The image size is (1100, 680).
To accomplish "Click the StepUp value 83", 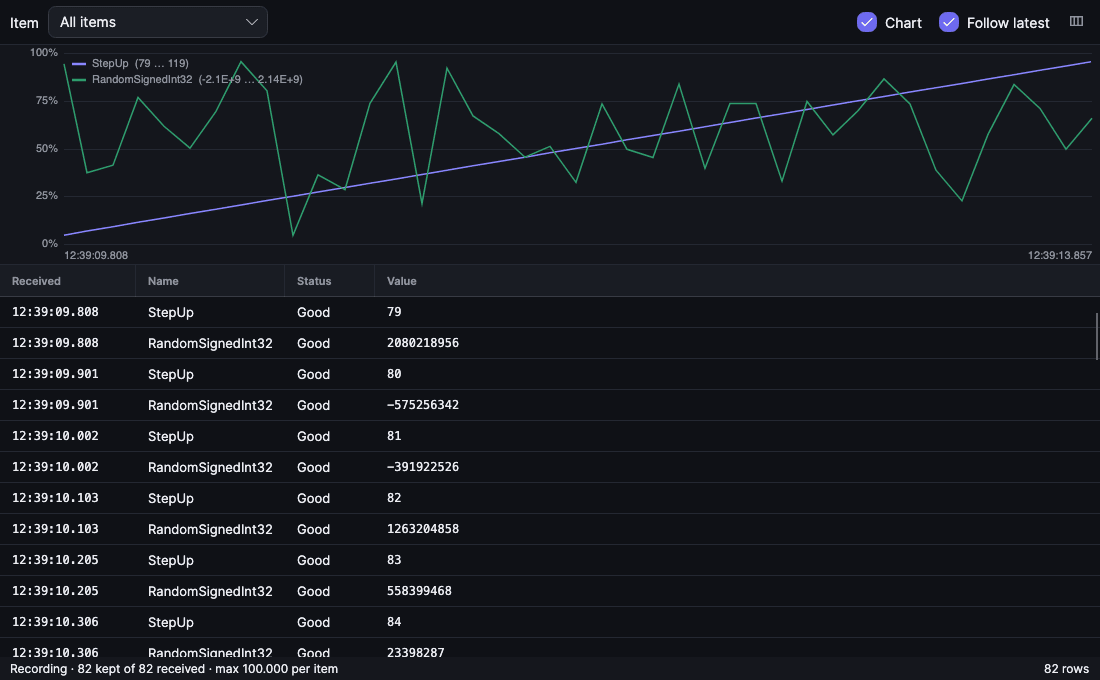I will pyautogui.click(x=394, y=560).
